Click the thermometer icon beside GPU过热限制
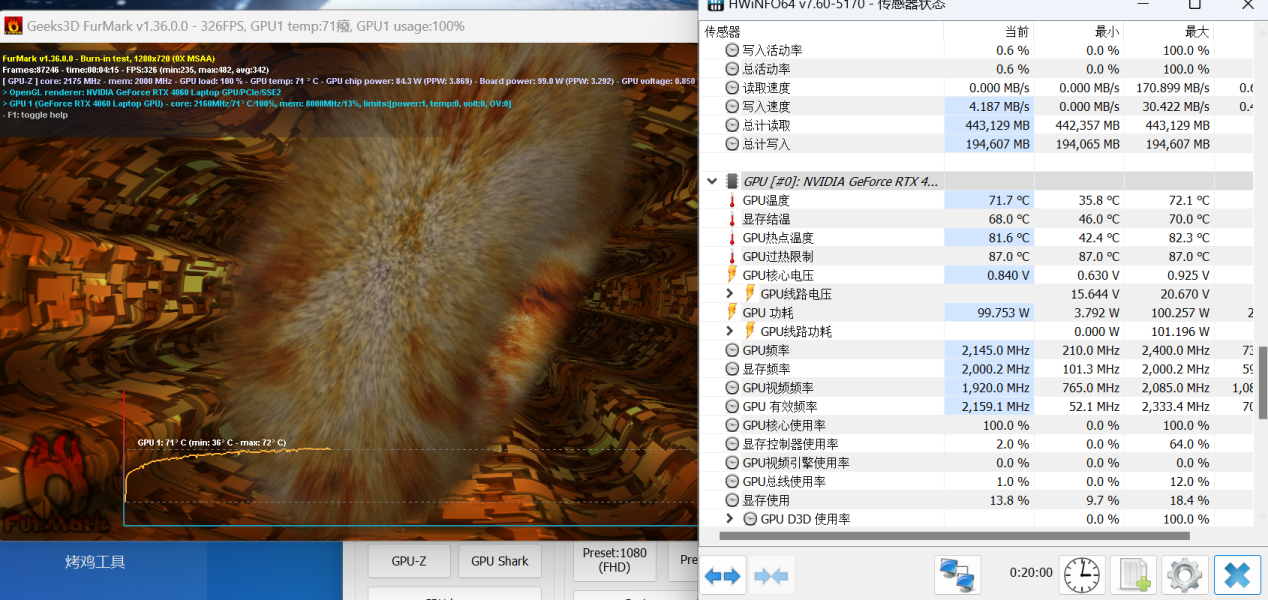Viewport: 1268px width, 600px height. (732, 256)
